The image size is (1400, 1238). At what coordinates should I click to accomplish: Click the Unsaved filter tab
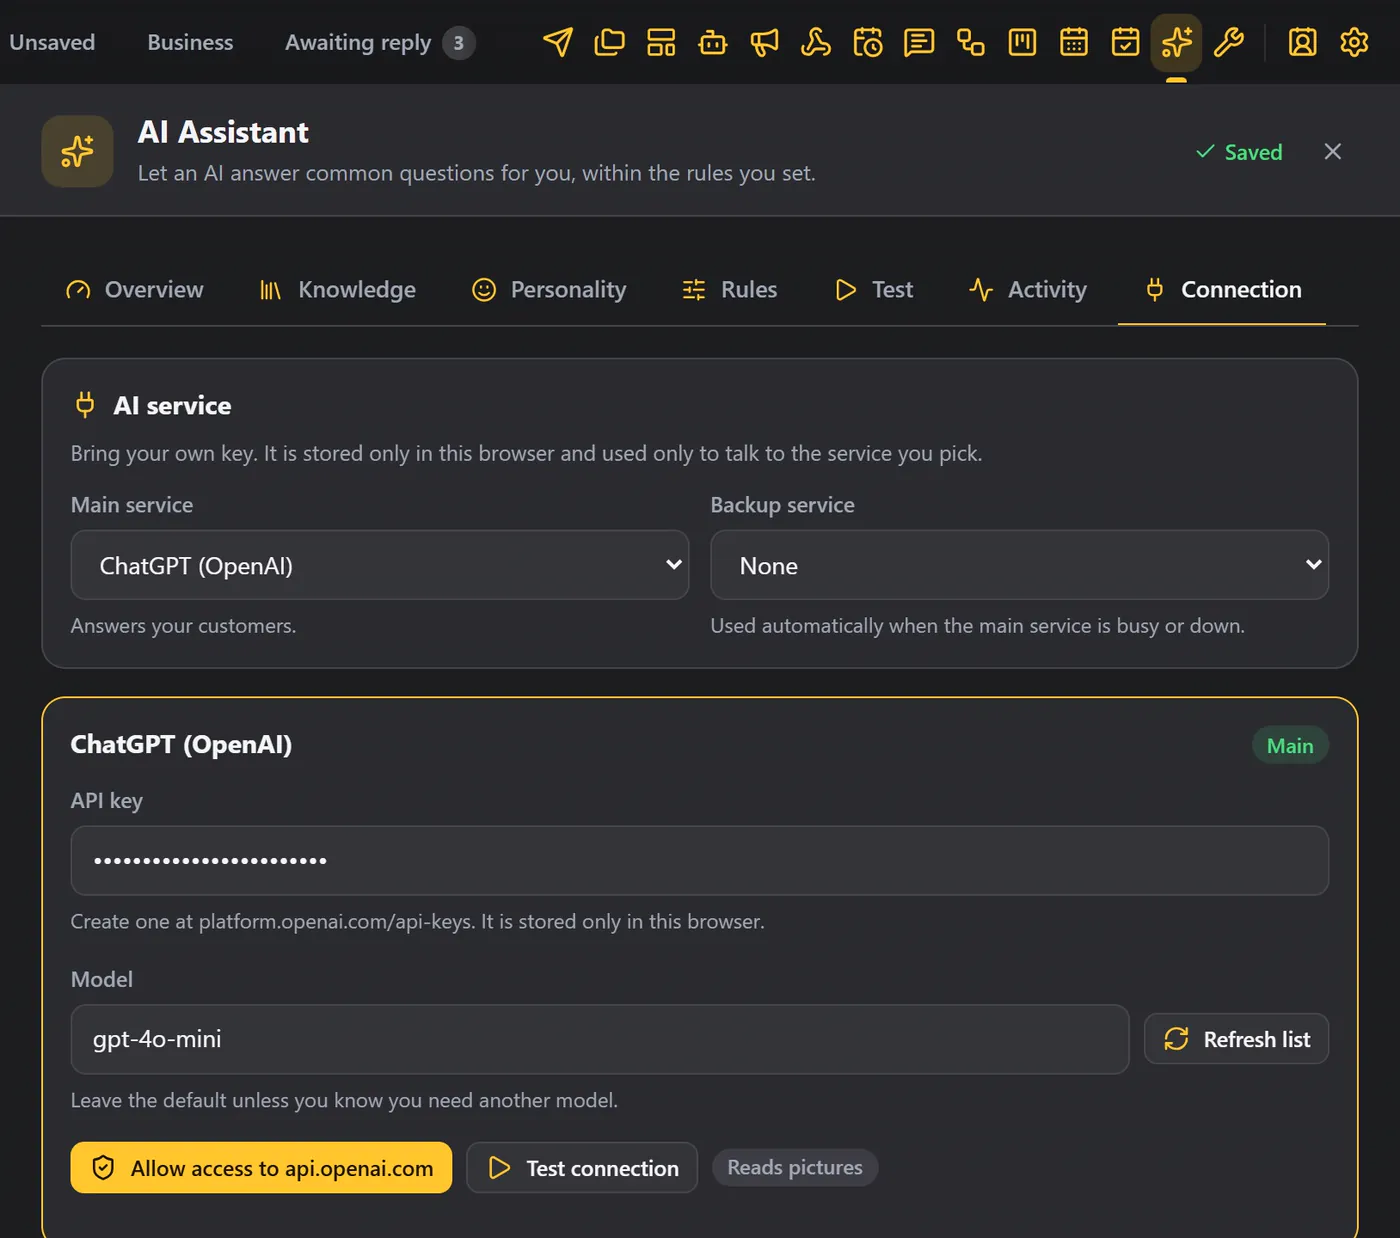click(x=52, y=42)
